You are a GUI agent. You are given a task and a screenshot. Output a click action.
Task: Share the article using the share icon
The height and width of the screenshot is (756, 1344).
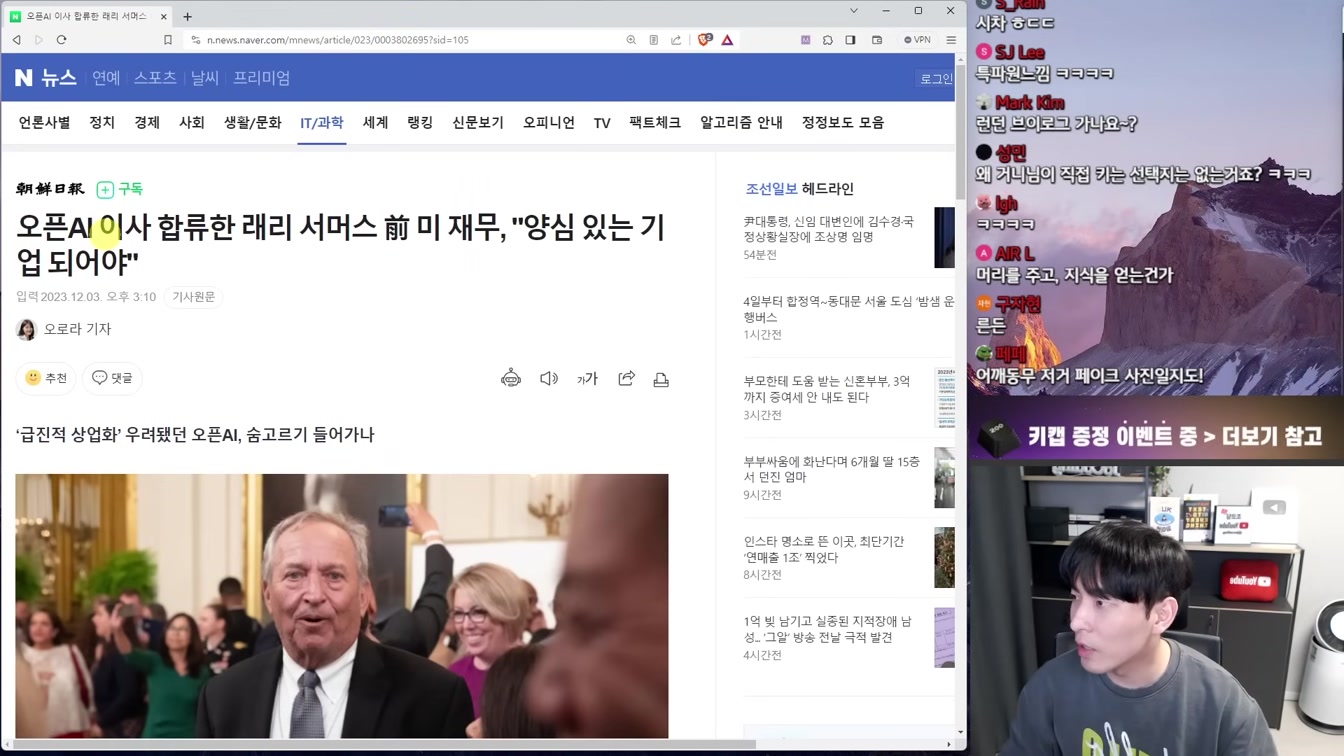pyautogui.click(x=626, y=379)
